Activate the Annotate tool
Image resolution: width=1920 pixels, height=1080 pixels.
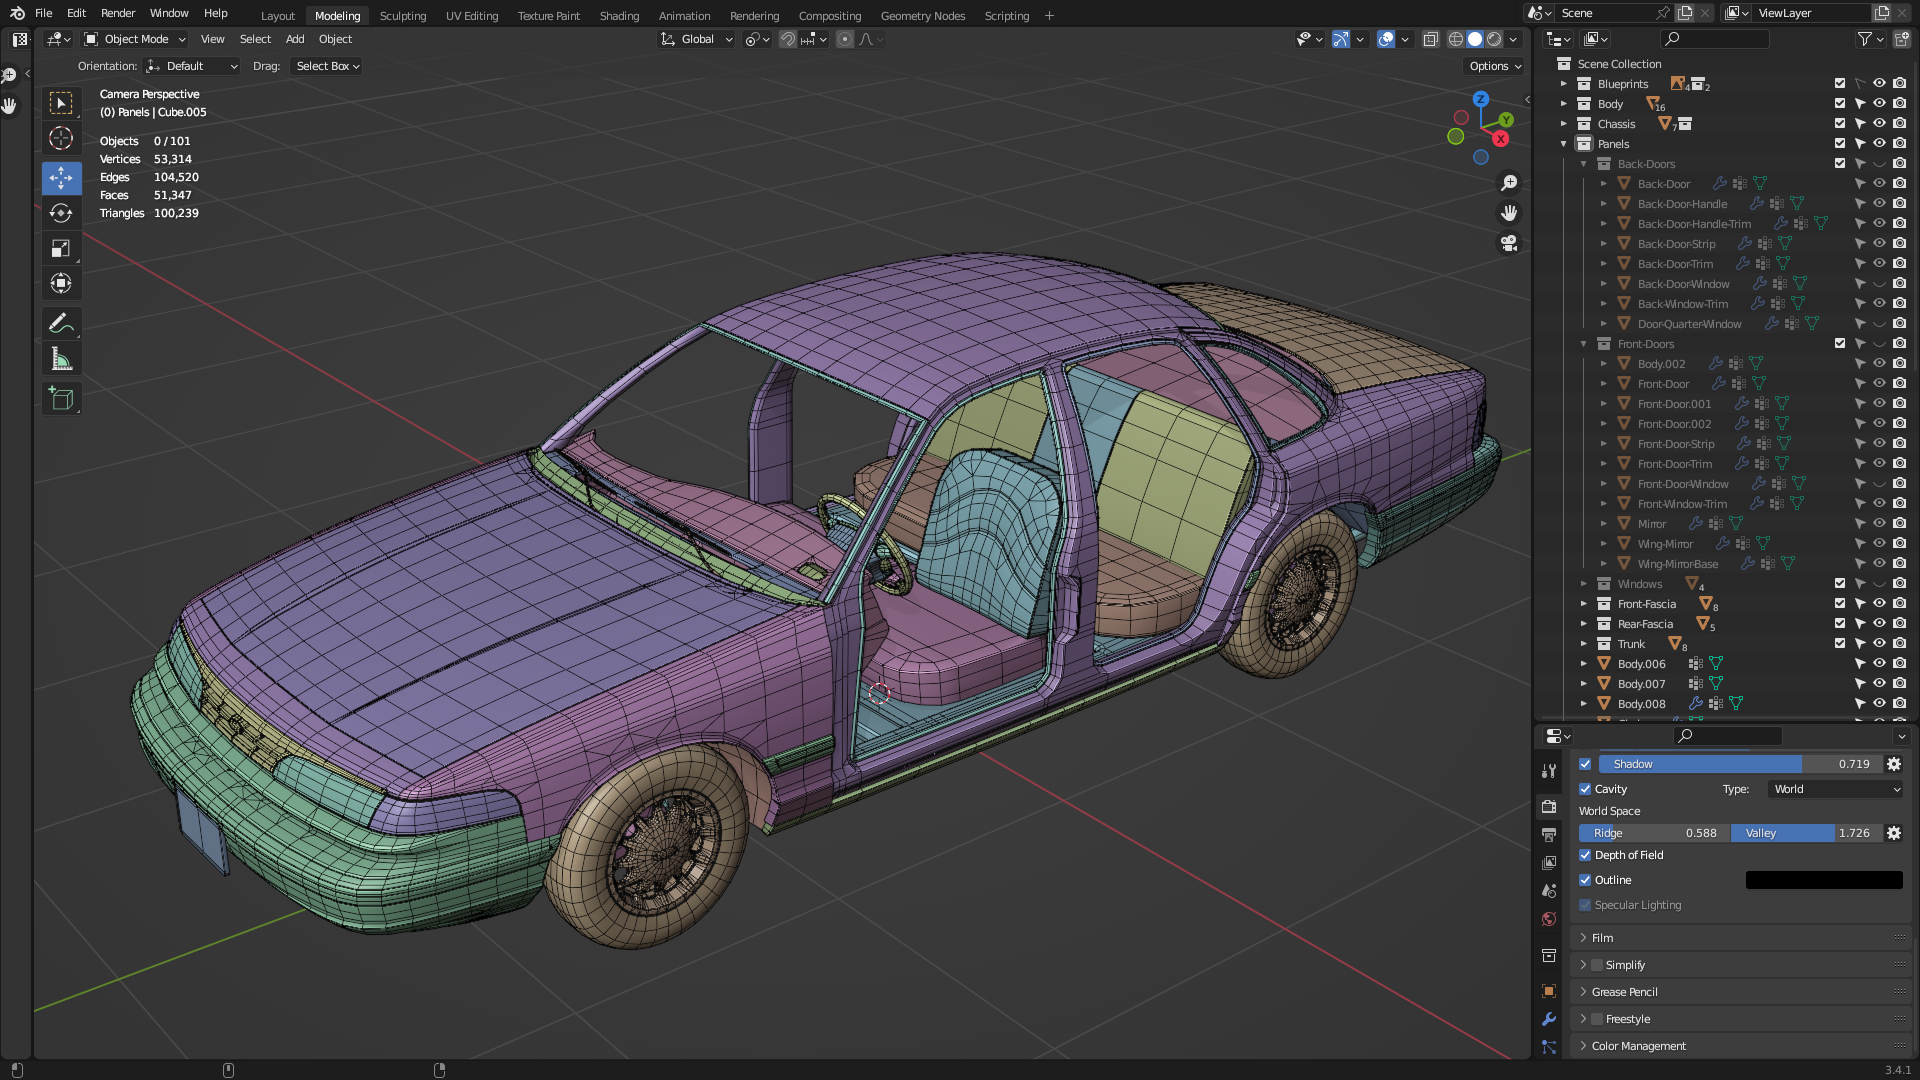pos(61,323)
